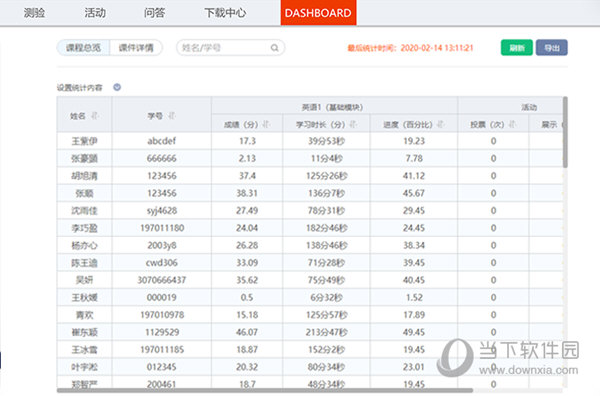
Task: Click the table vertical scrollbar thumb
Action: (x=565, y=132)
